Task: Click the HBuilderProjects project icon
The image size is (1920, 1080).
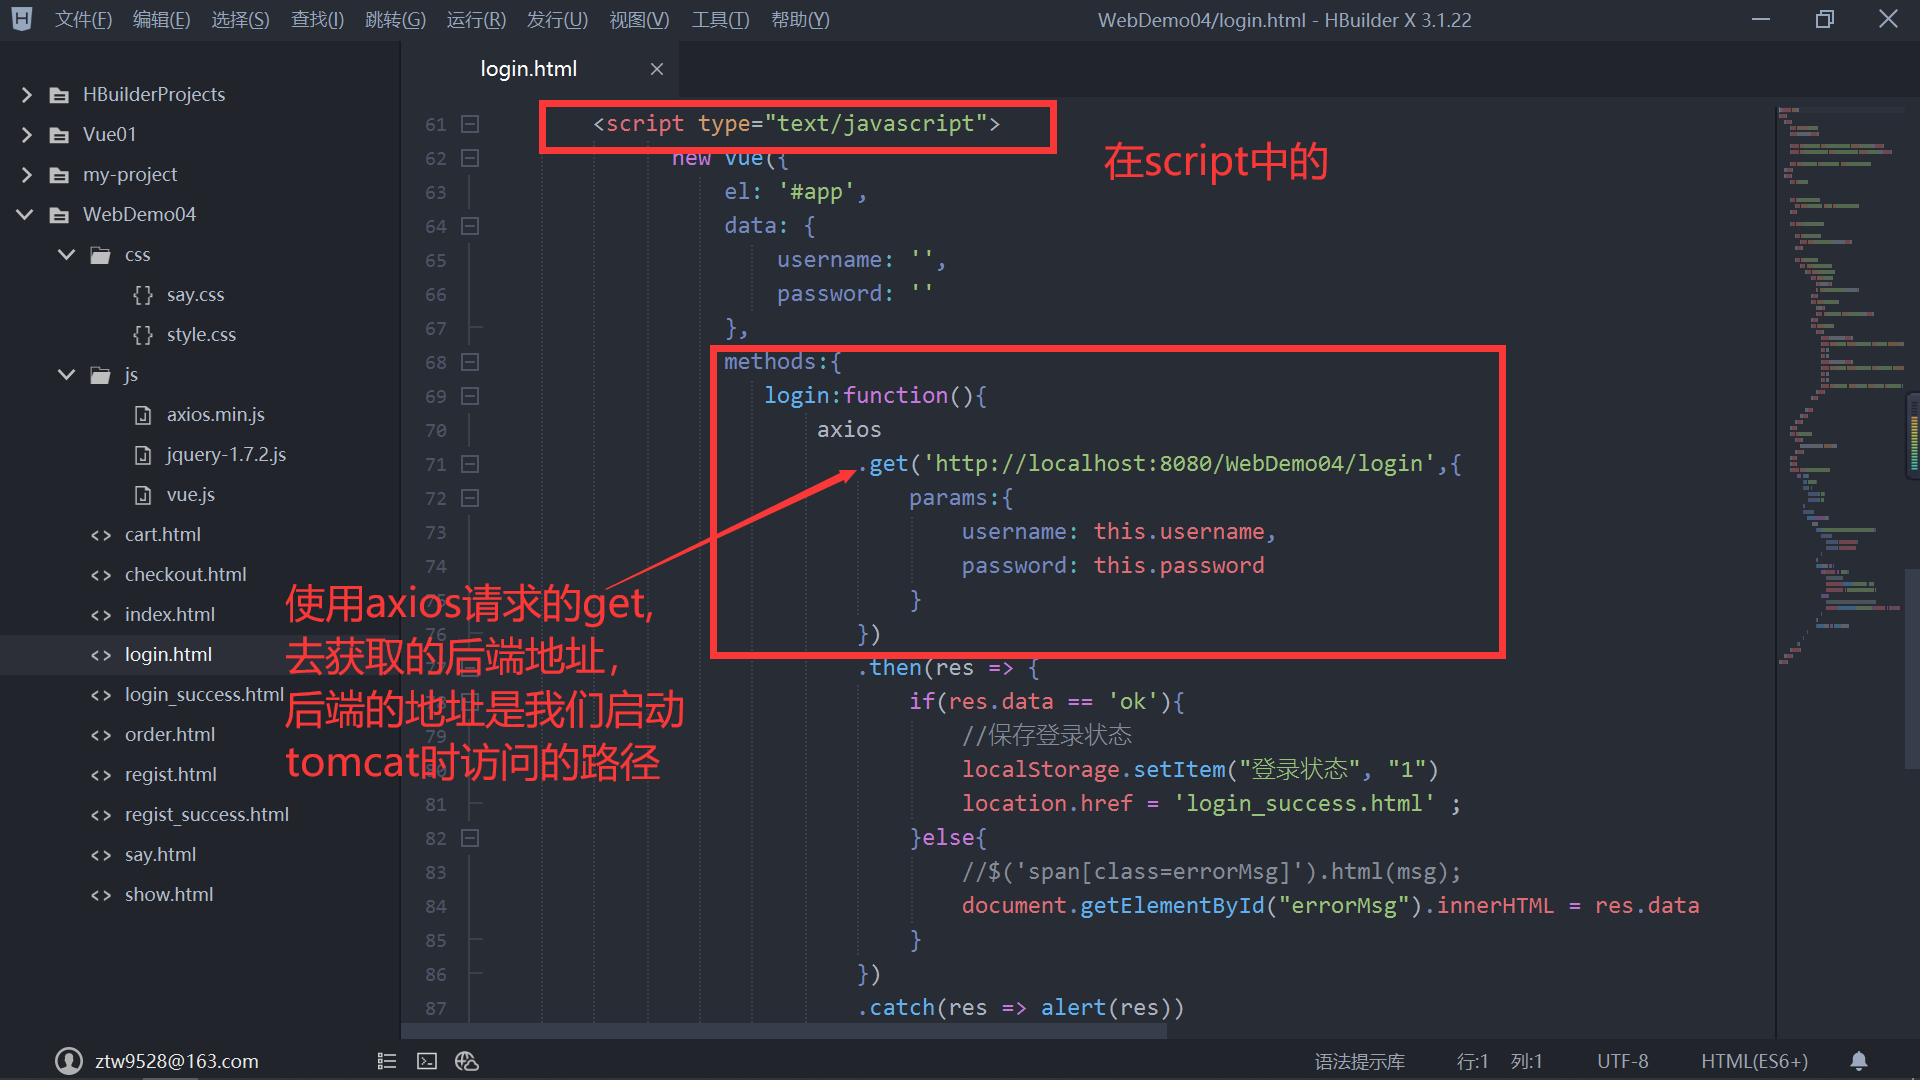Action: pos(59,95)
